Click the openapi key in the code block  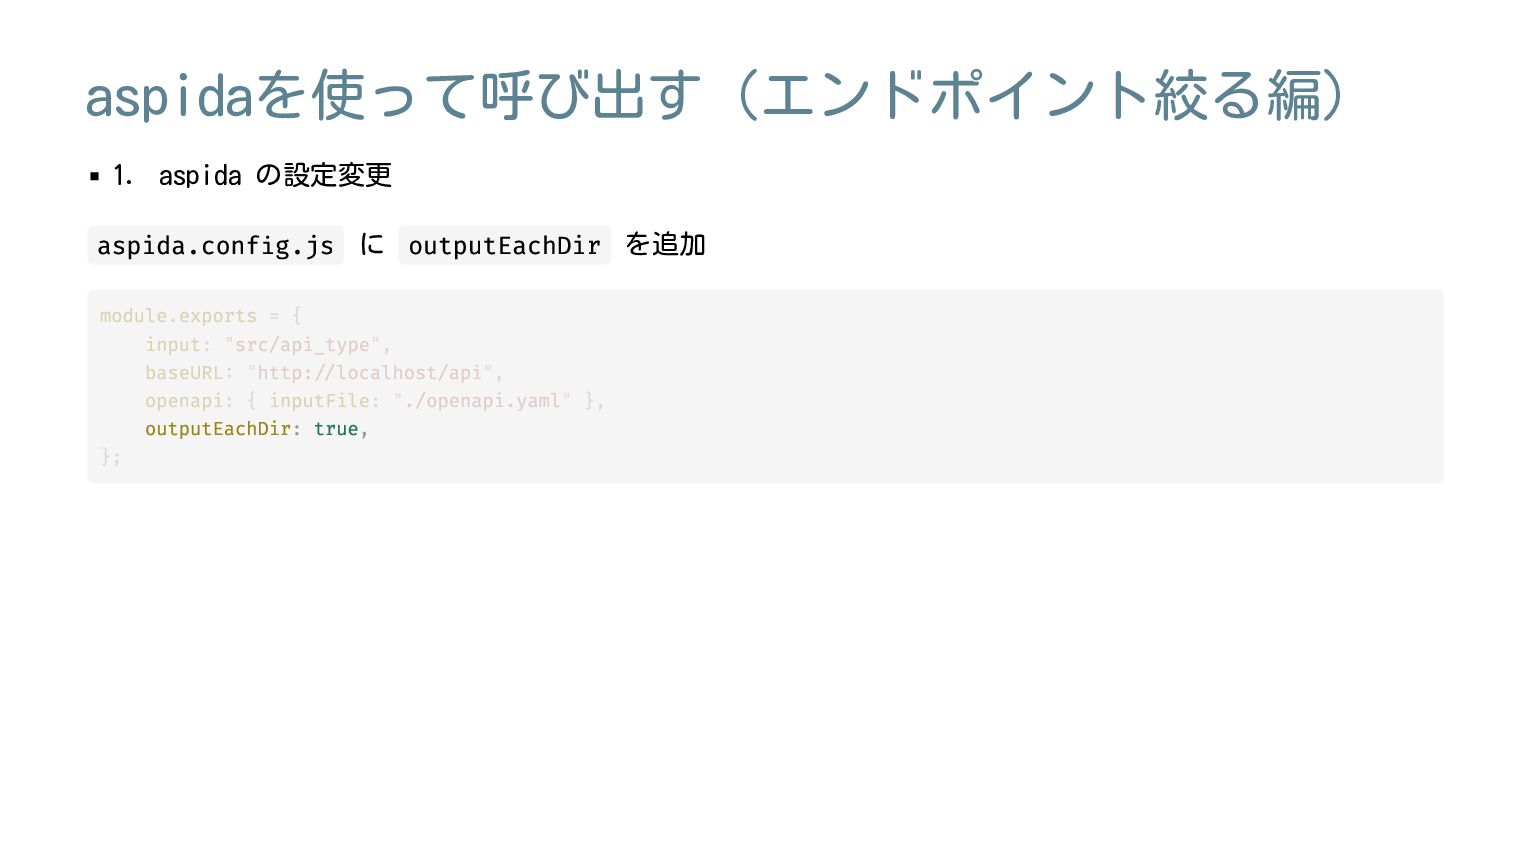tap(184, 401)
